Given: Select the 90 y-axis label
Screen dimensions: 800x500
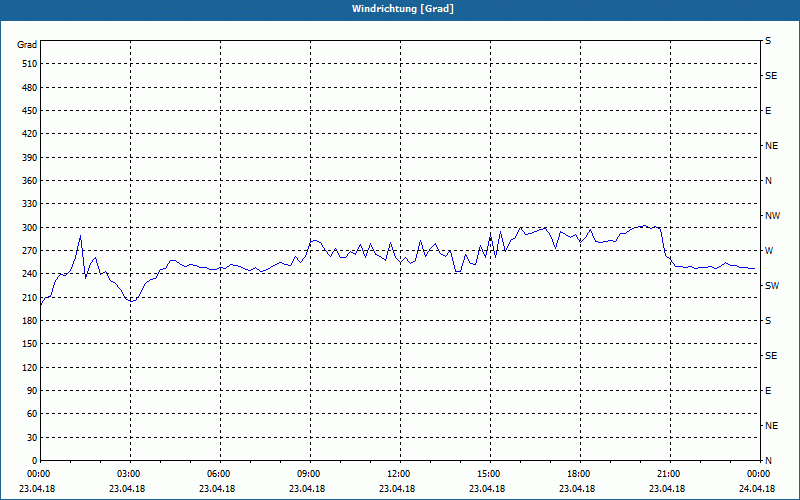Looking at the screenshot, I should [32, 391].
